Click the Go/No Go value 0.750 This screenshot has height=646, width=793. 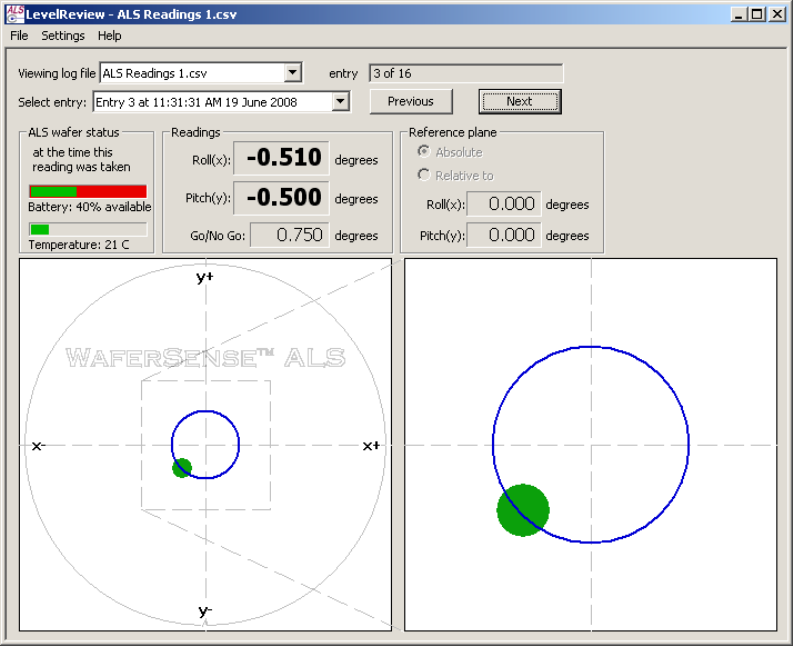[x=290, y=235]
